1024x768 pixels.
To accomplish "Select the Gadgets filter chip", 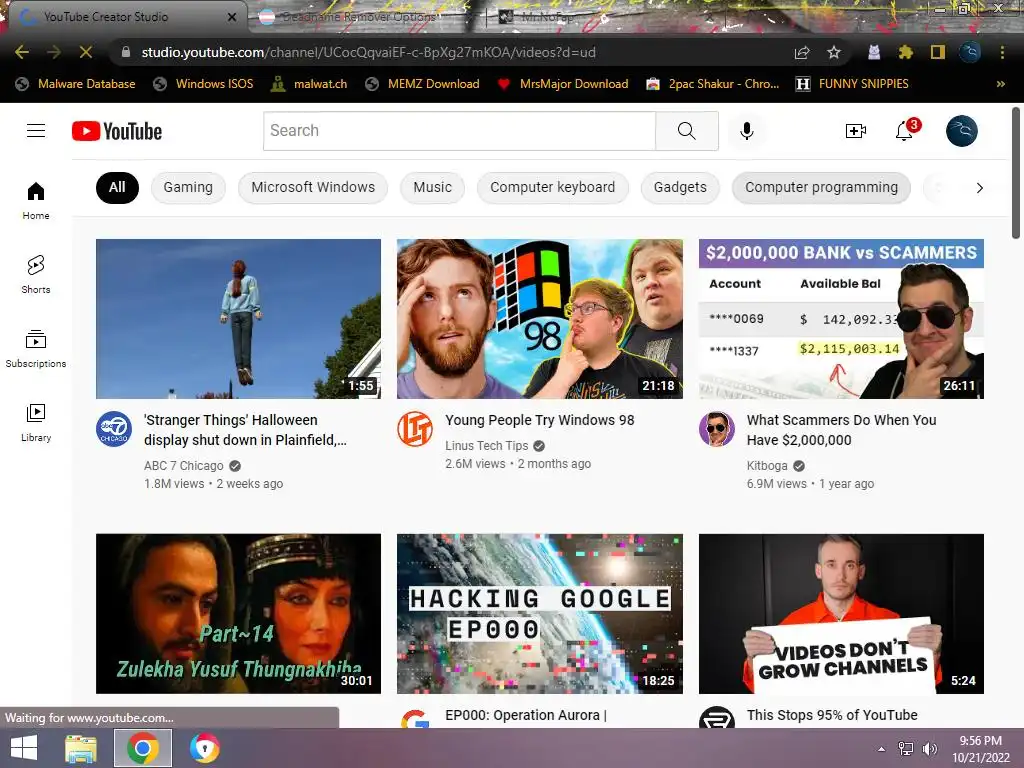I will (x=680, y=187).
